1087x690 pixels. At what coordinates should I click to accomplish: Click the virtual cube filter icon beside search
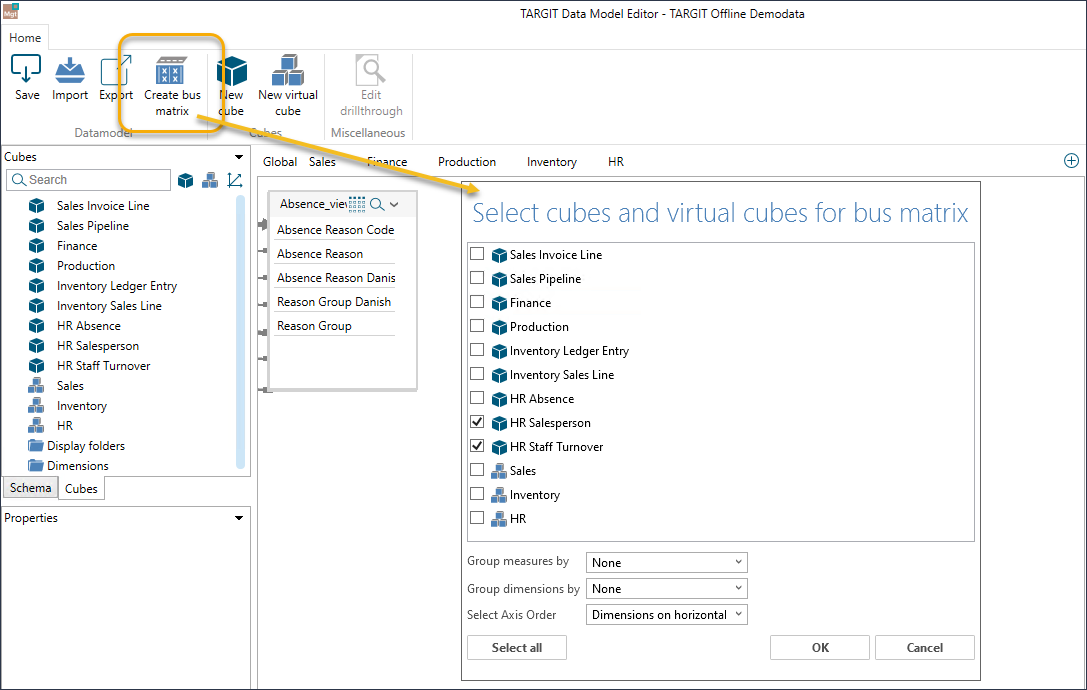(x=210, y=180)
